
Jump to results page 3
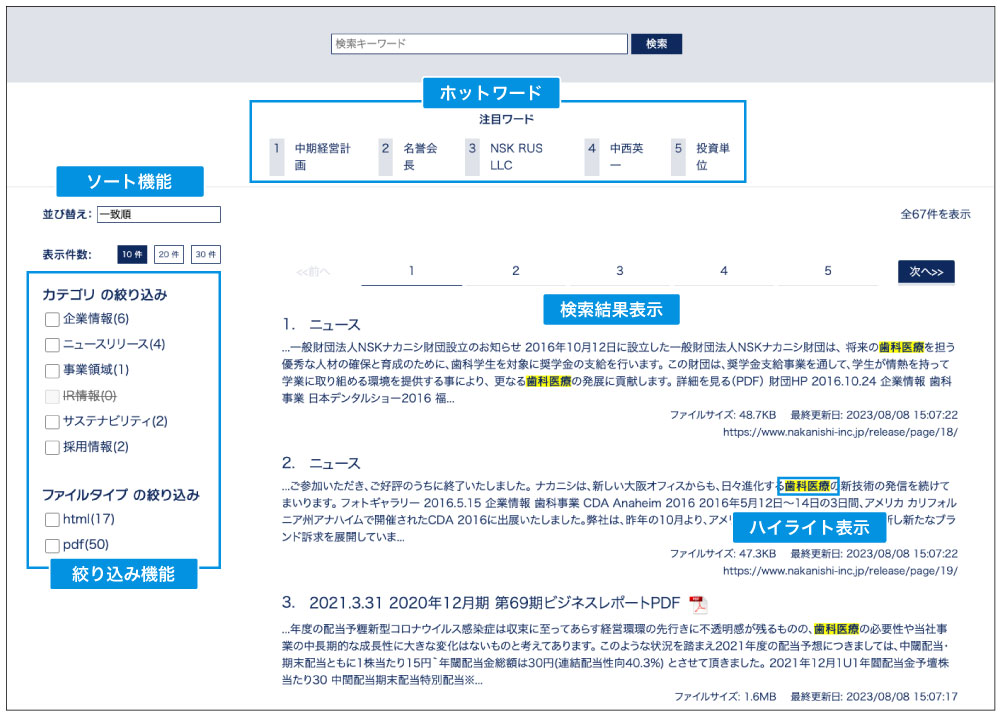[619, 271]
